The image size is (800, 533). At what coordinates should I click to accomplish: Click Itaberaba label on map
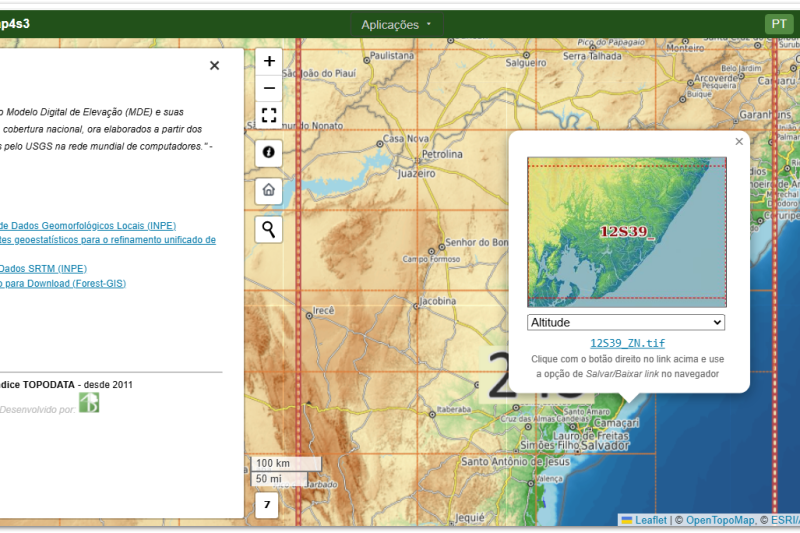[x=454, y=409]
